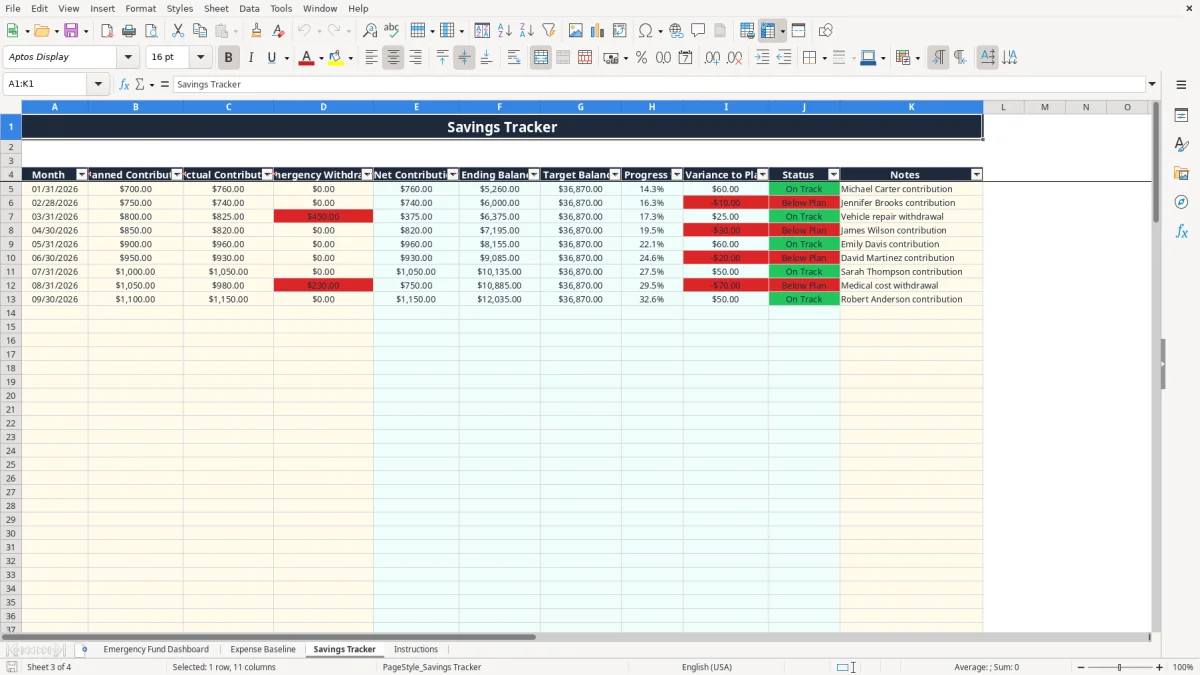Select column K header

point(911,107)
